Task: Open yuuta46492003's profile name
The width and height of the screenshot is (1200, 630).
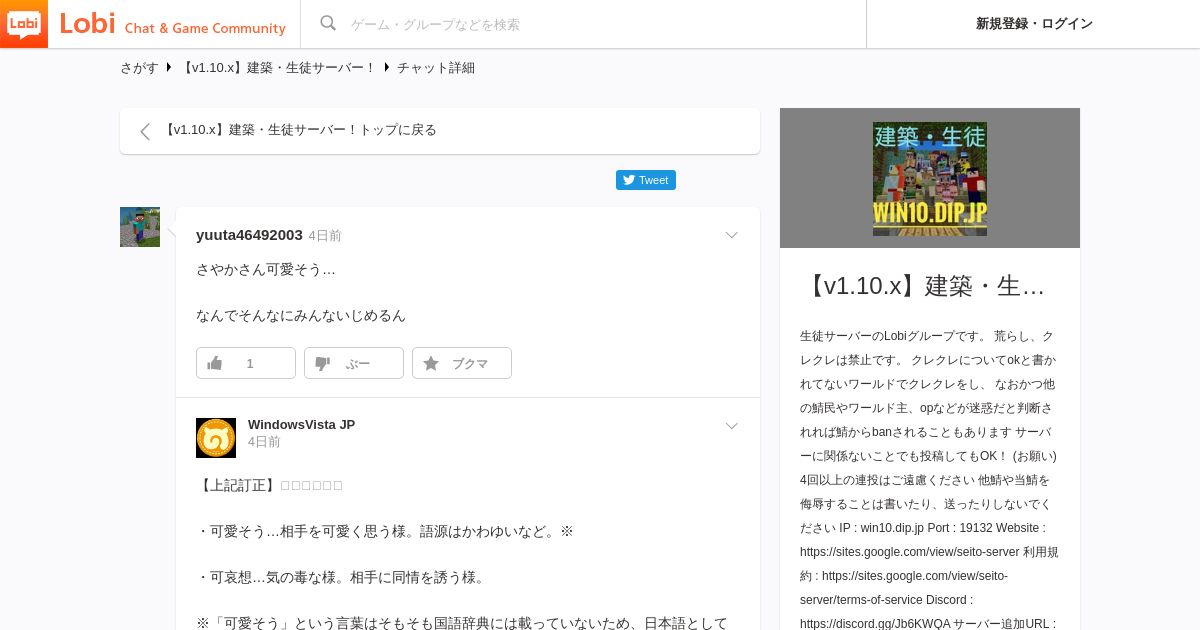Action: click(249, 235)
